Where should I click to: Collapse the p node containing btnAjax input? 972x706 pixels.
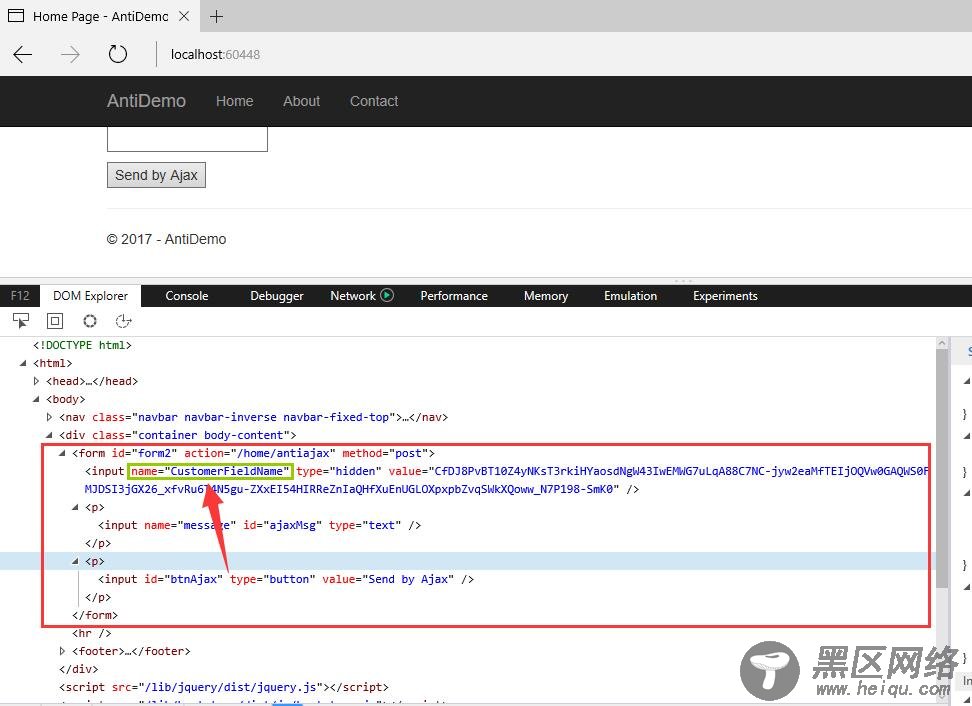[75, 561]
